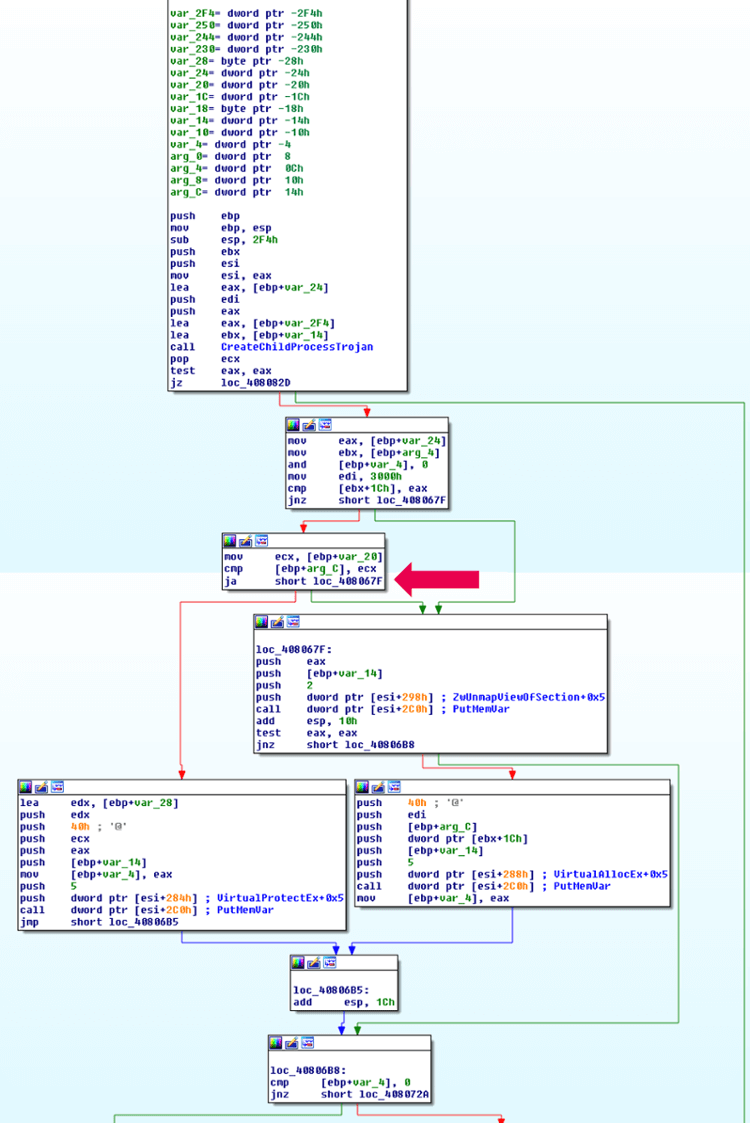Screen dimensions: 750x1123
Task: Select the CreateChildProcessTrojan call target
Action: tap(297, 347)
